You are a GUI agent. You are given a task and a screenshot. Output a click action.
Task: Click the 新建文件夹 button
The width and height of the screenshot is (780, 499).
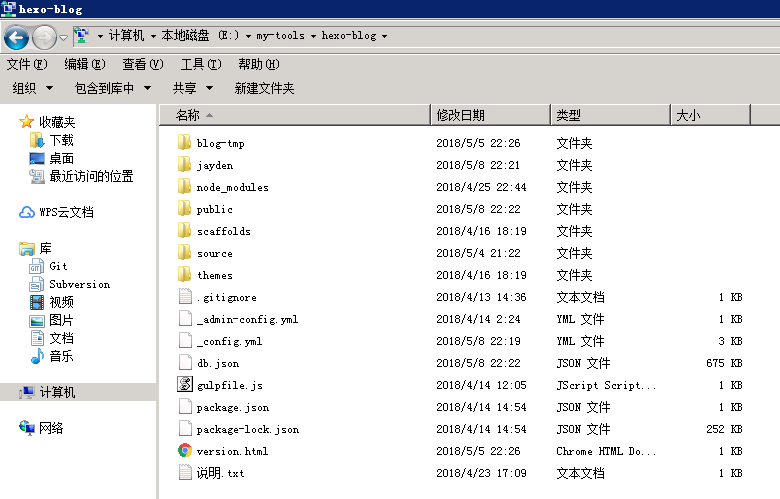pos(264,88)
